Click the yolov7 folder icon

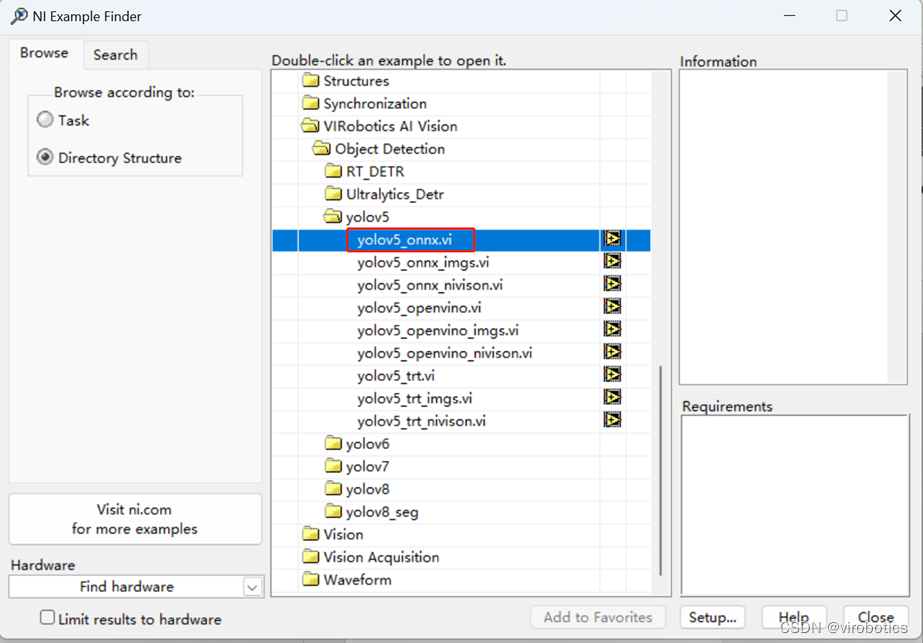[x=333, y=466]
